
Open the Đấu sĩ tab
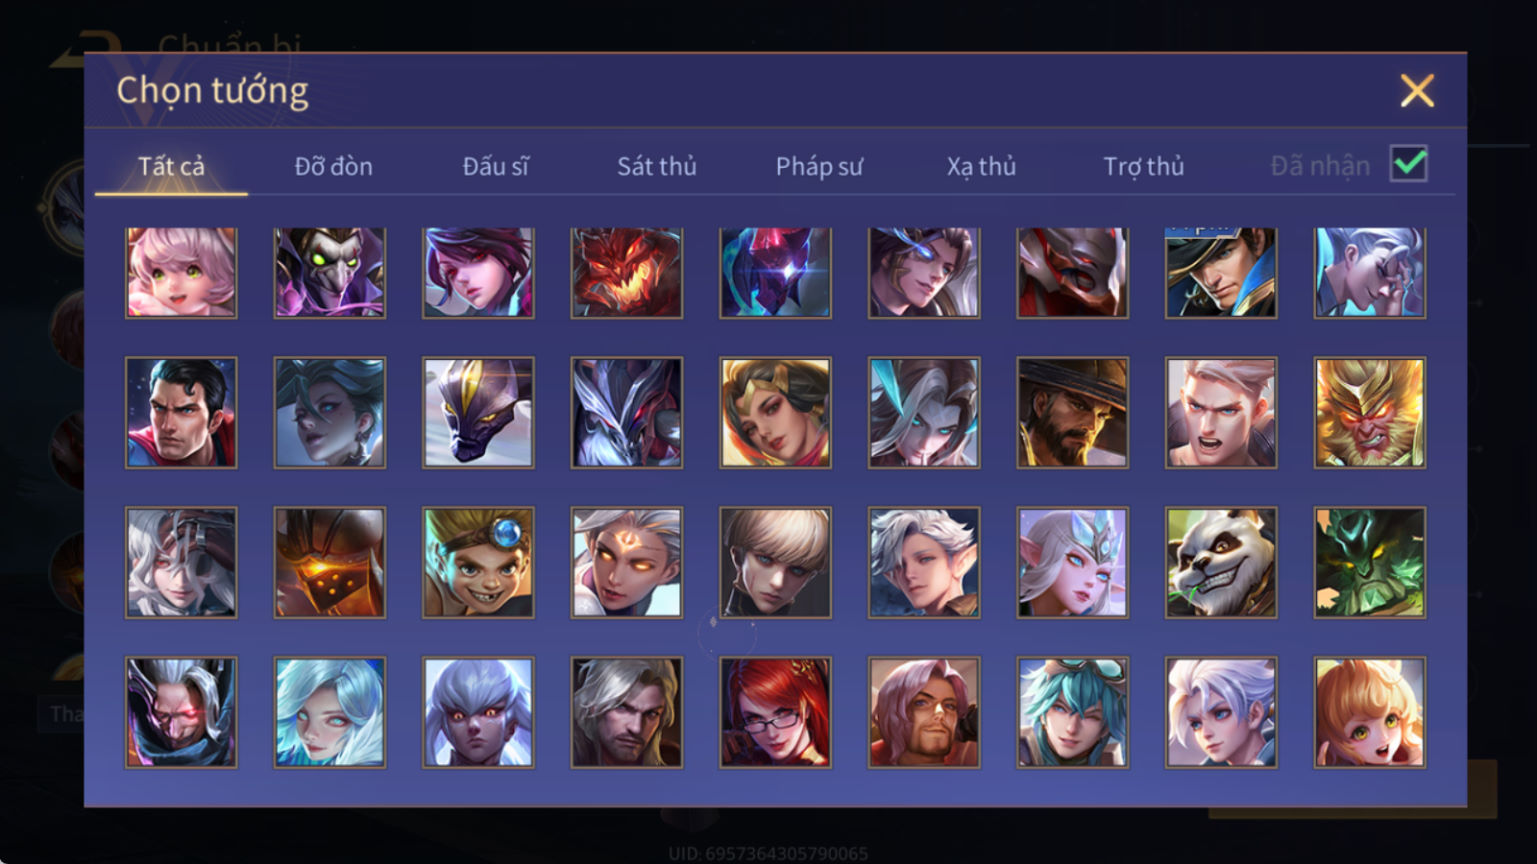495,166
